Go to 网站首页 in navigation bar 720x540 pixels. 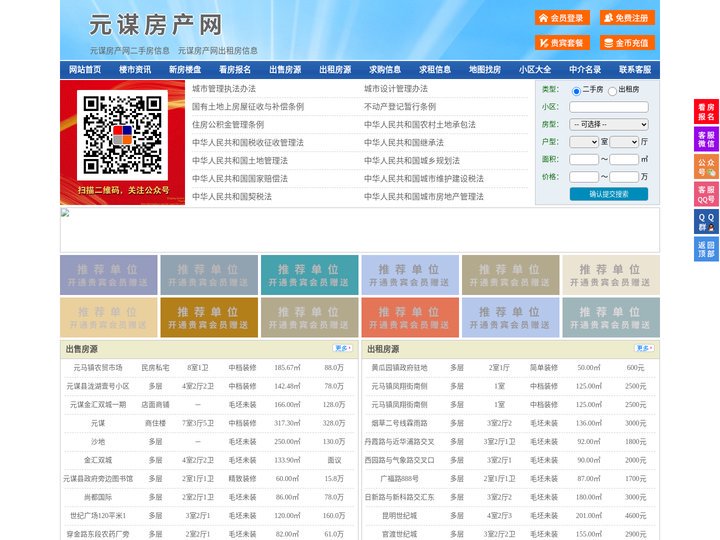85,70
